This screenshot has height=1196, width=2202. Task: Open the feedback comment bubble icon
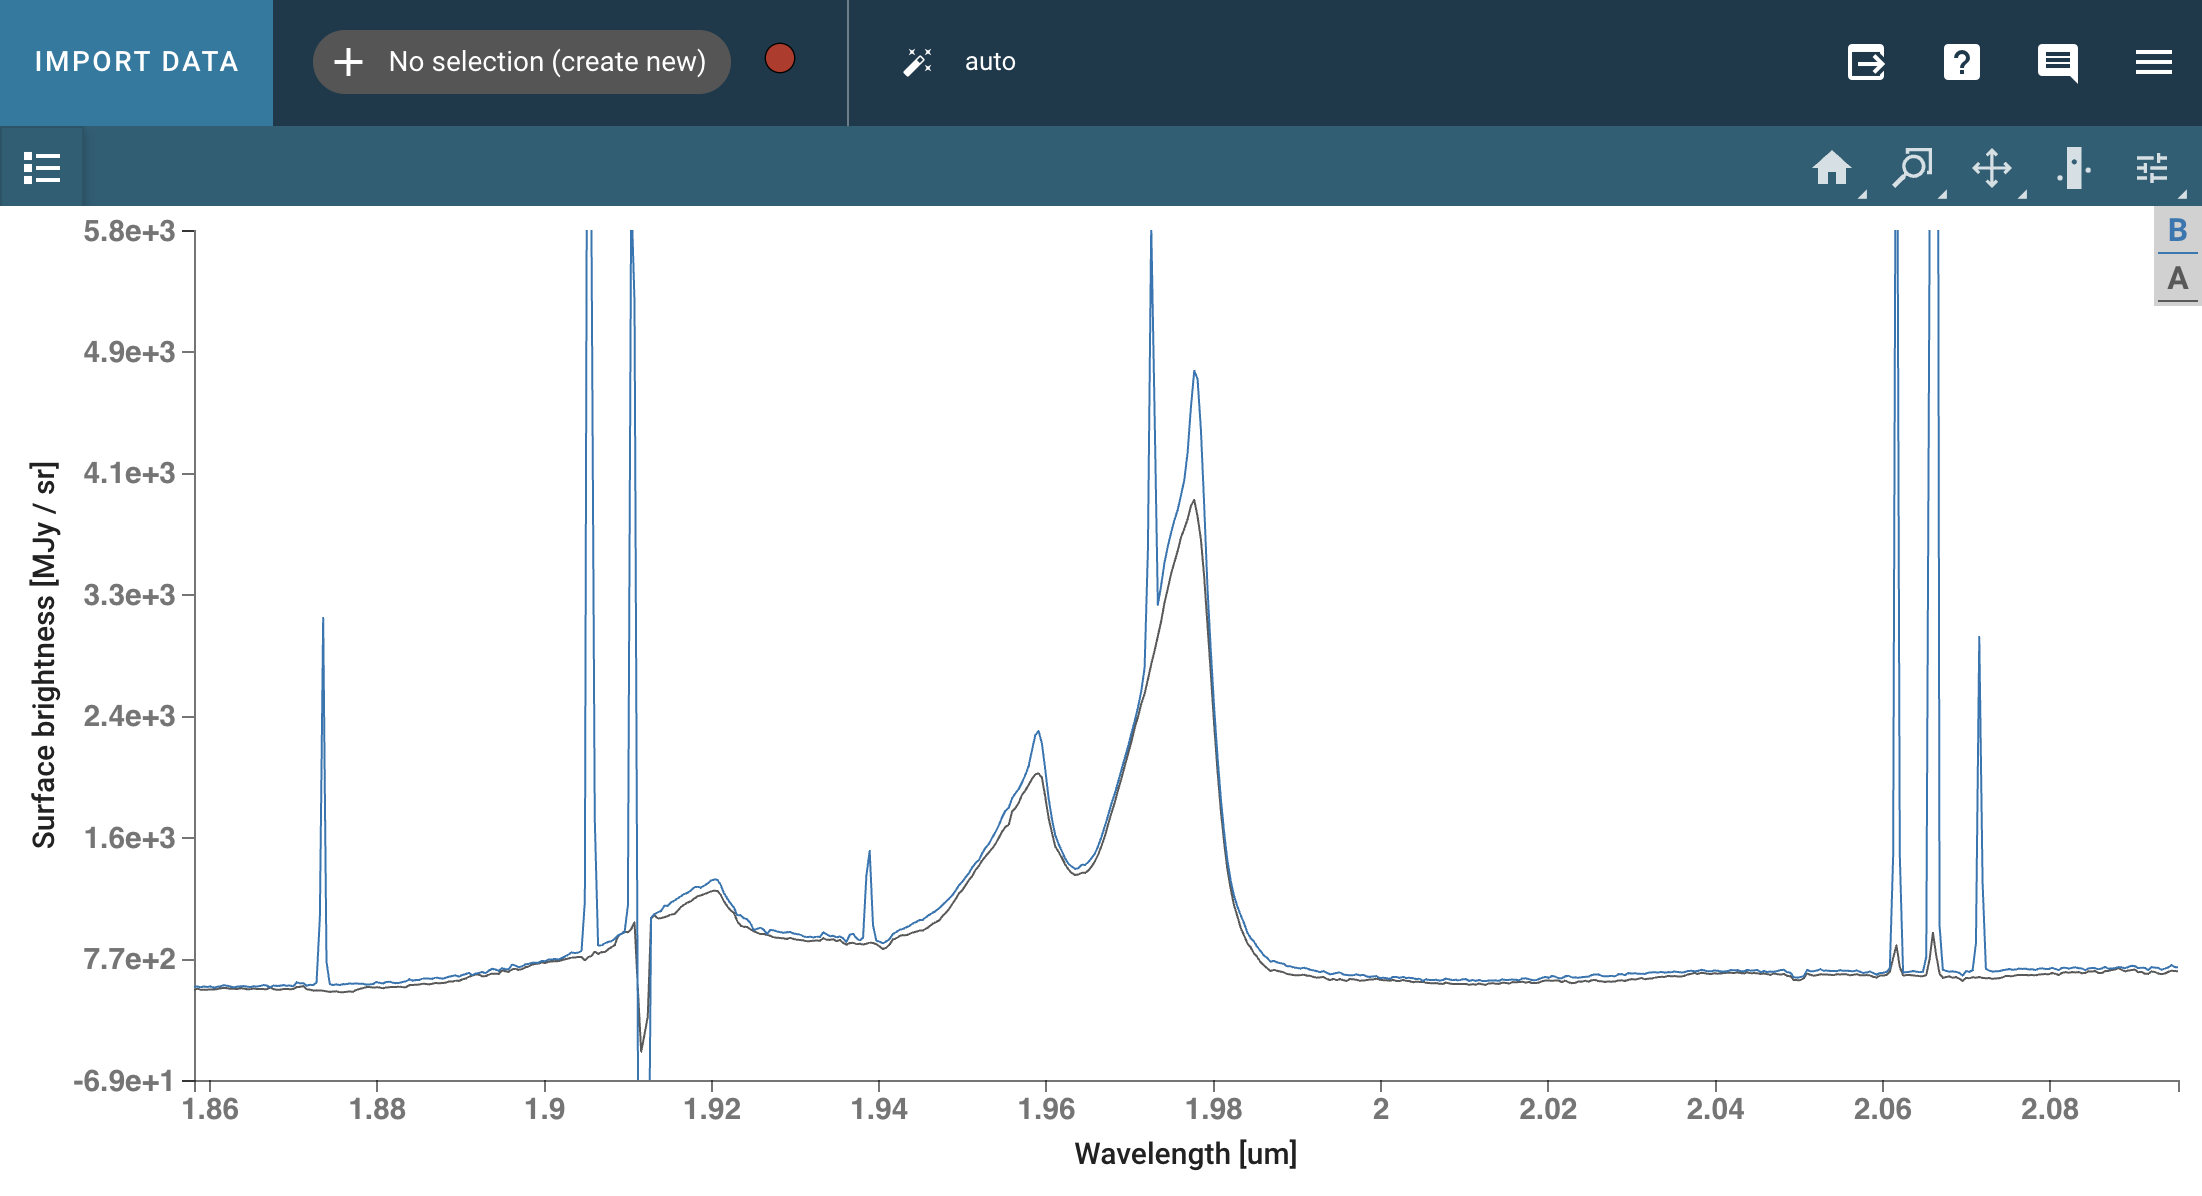point(2057,62)
